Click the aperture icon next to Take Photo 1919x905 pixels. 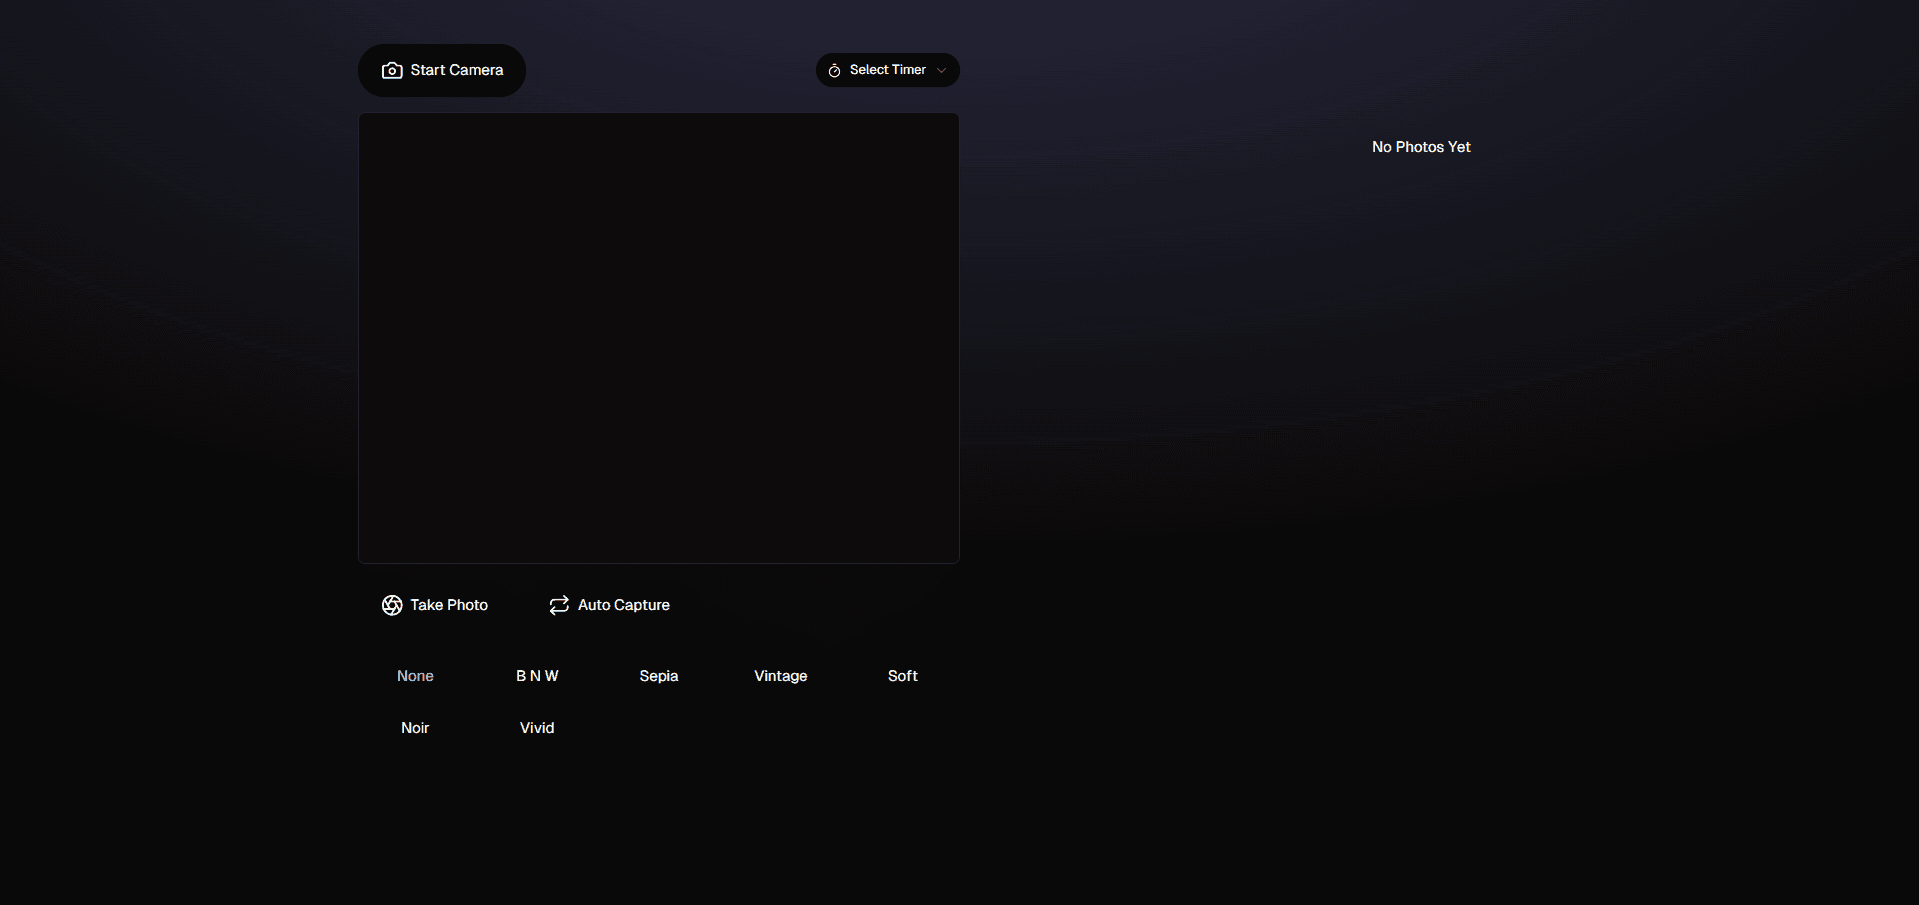pos(392,605)
